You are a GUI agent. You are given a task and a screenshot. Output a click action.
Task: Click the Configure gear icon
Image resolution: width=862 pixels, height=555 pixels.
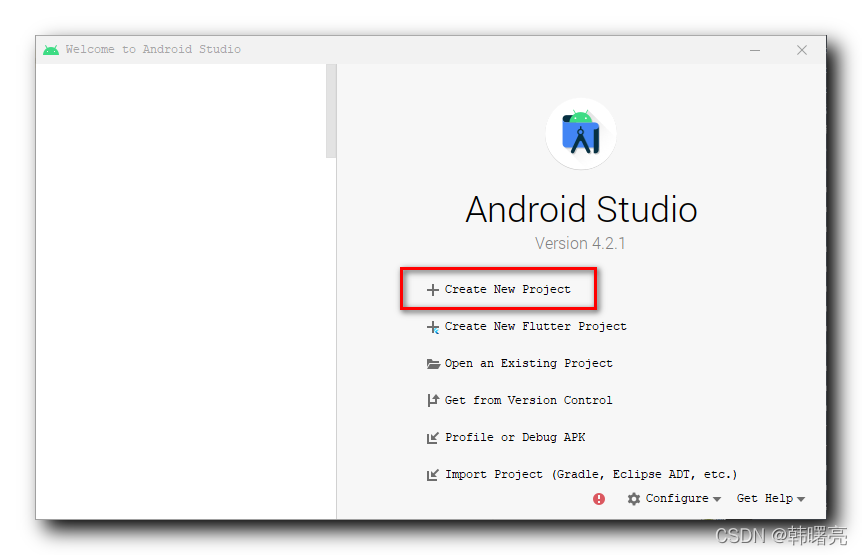coord(634,498)
